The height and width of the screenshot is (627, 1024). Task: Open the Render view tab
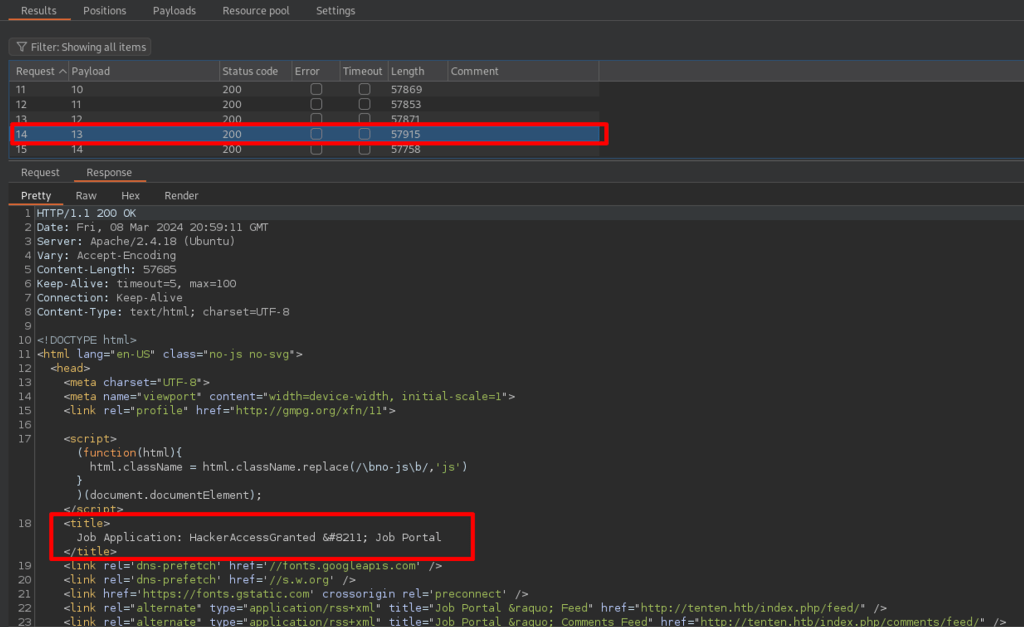click(x=181, y=196)
